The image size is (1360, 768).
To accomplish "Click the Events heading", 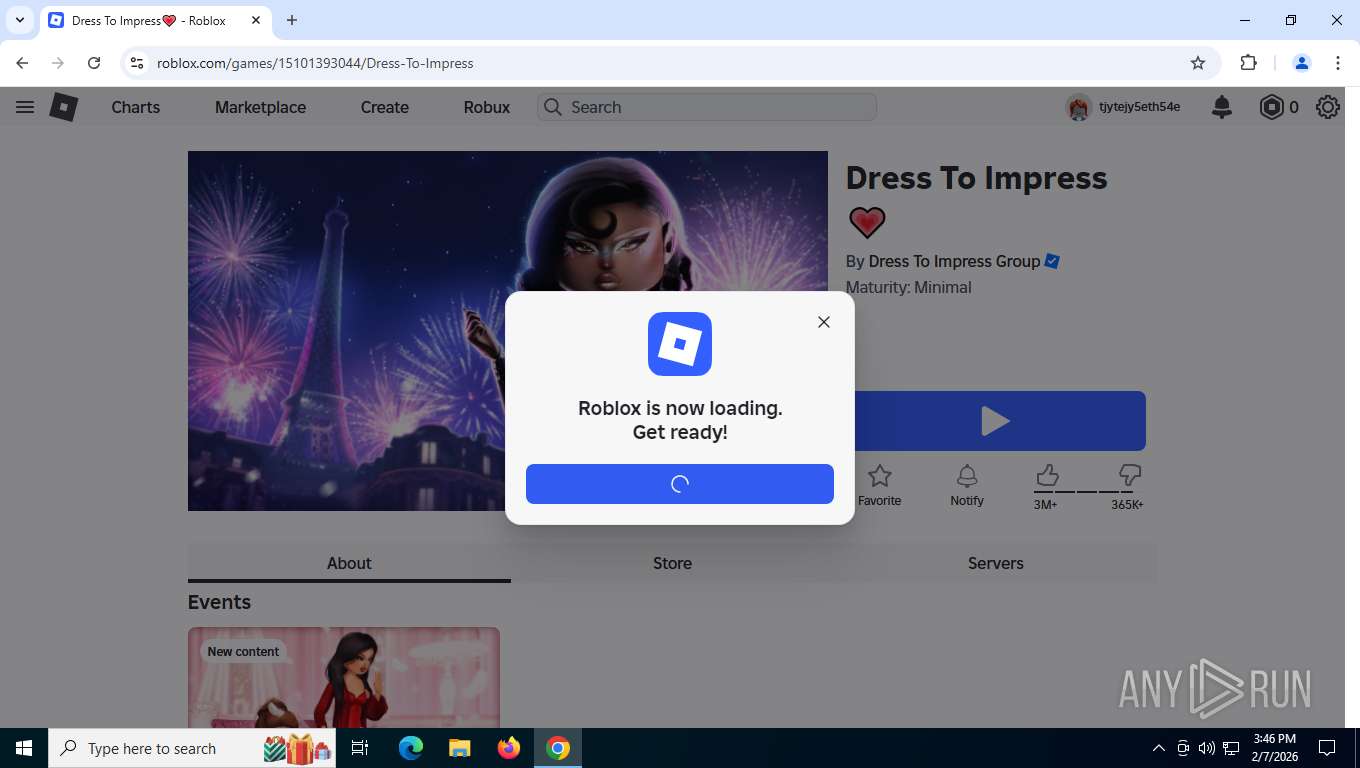I will (x=219, y=602).
